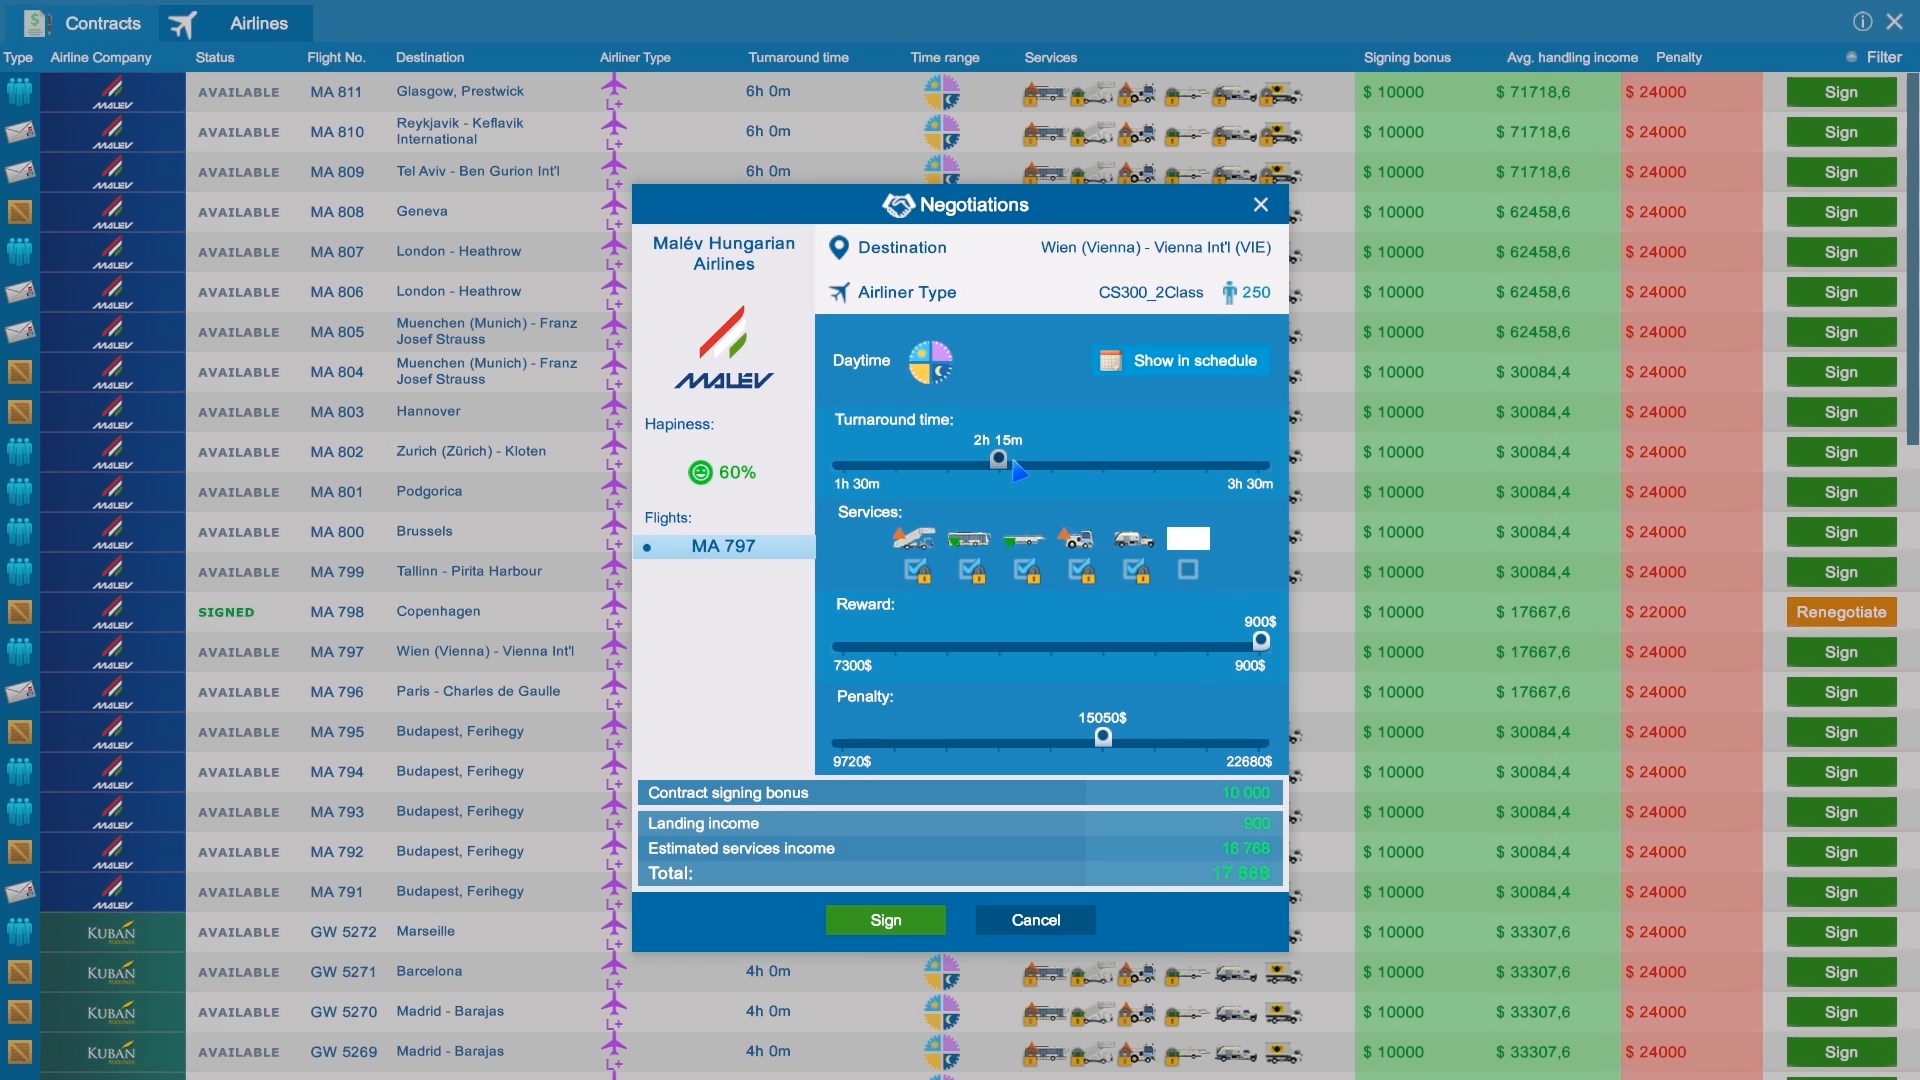
Task: Click the Penalty slider handle at 15050$
Action: click(x=1103, y=737)
